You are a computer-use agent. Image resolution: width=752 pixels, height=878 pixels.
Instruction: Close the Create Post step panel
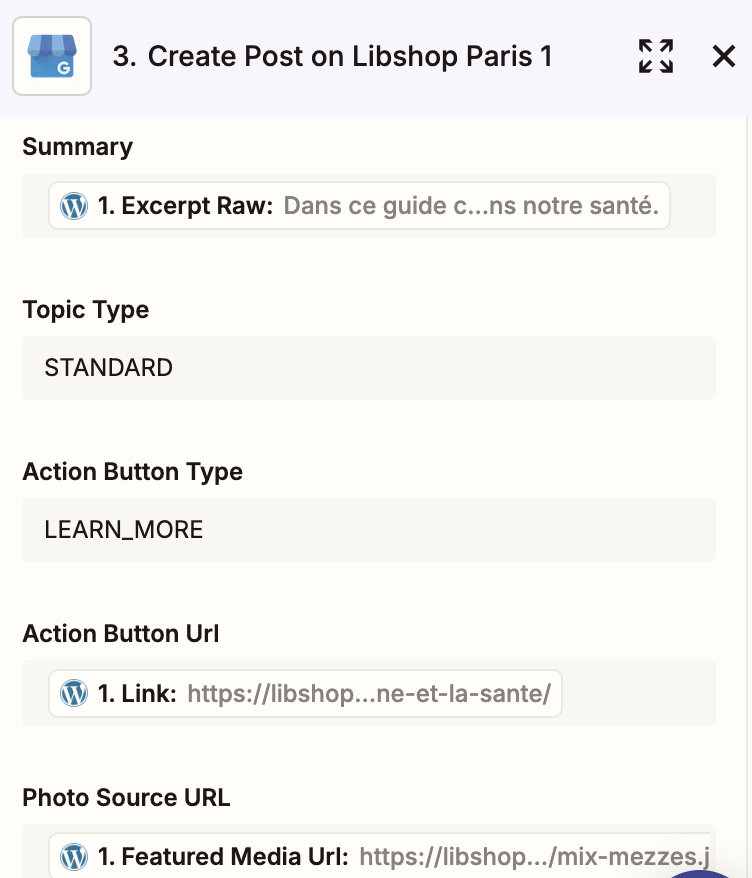723,56
